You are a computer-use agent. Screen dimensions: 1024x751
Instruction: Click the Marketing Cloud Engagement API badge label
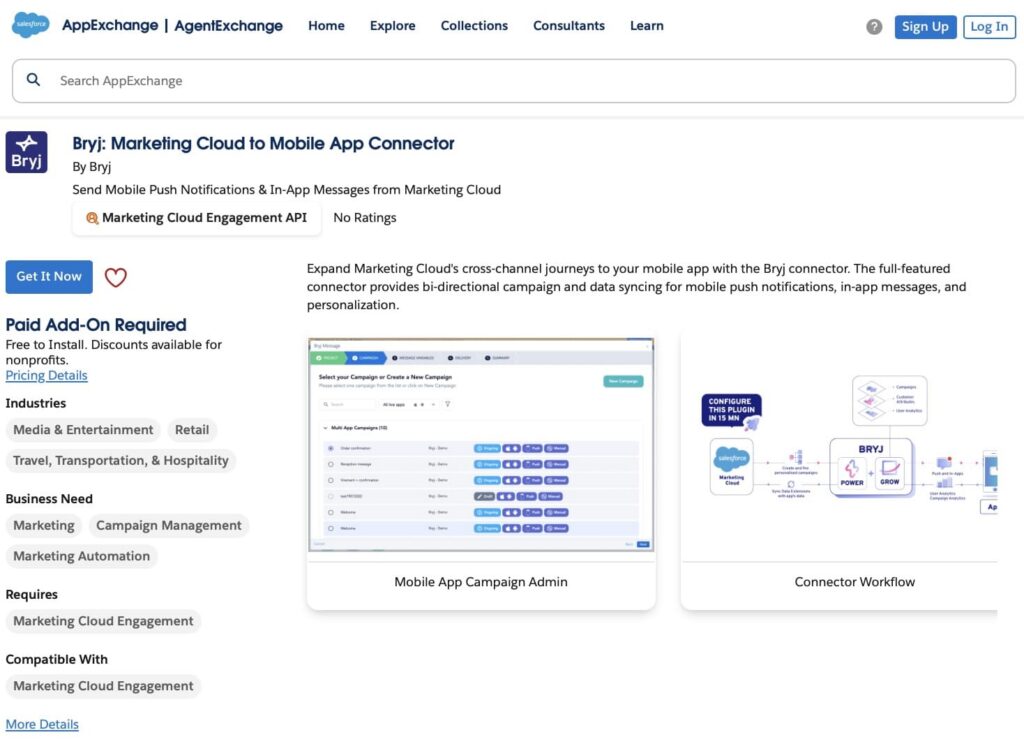pyautogui.click(x=204, y=218)
